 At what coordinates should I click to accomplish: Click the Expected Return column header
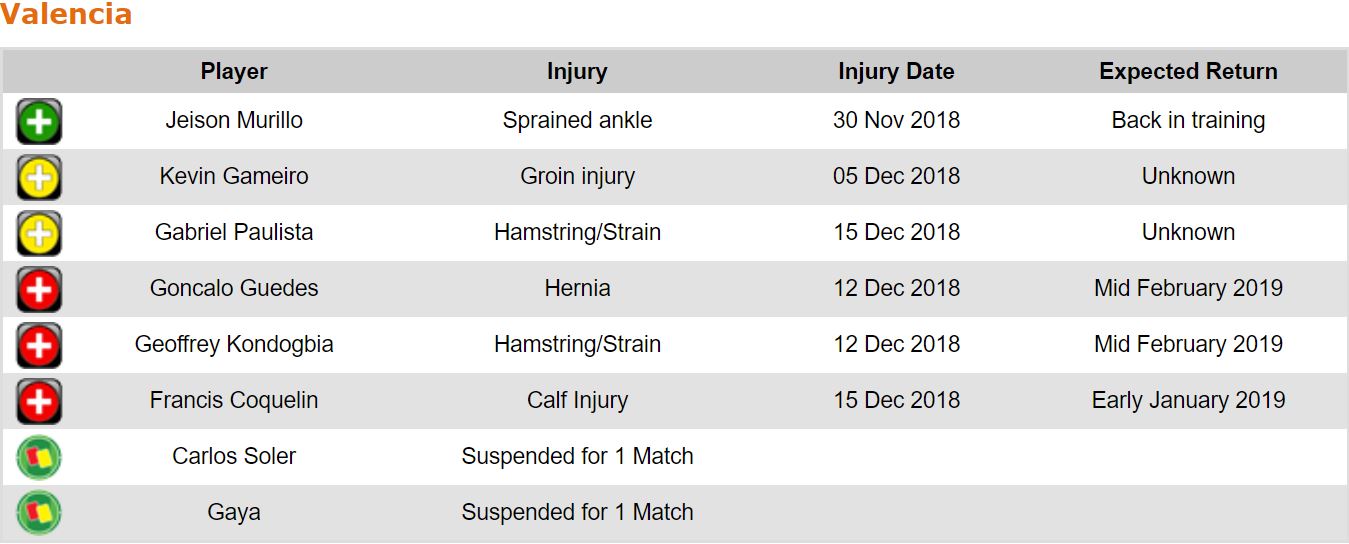pos(1188,72)
